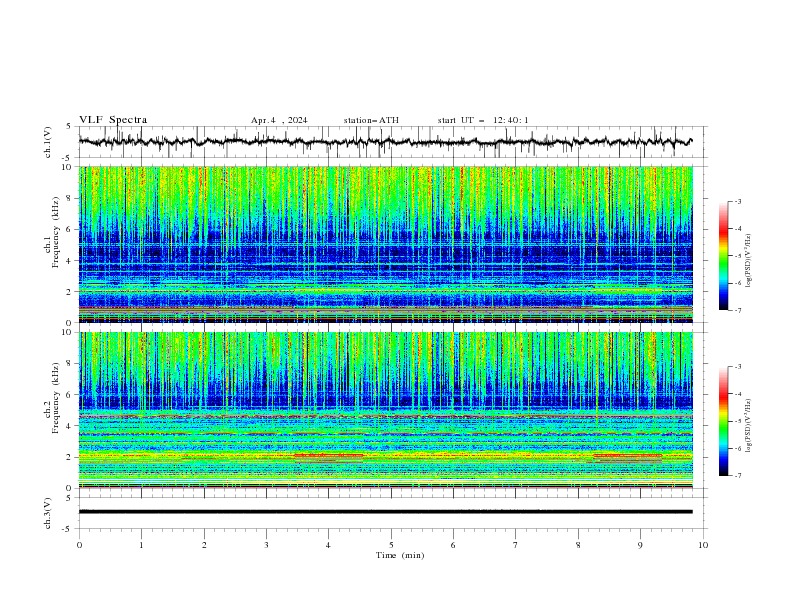This screenshot has height=612, width=792.
Task: Click the "-7" tick on the upper colorbar
Action: click(x=737, y=310)
